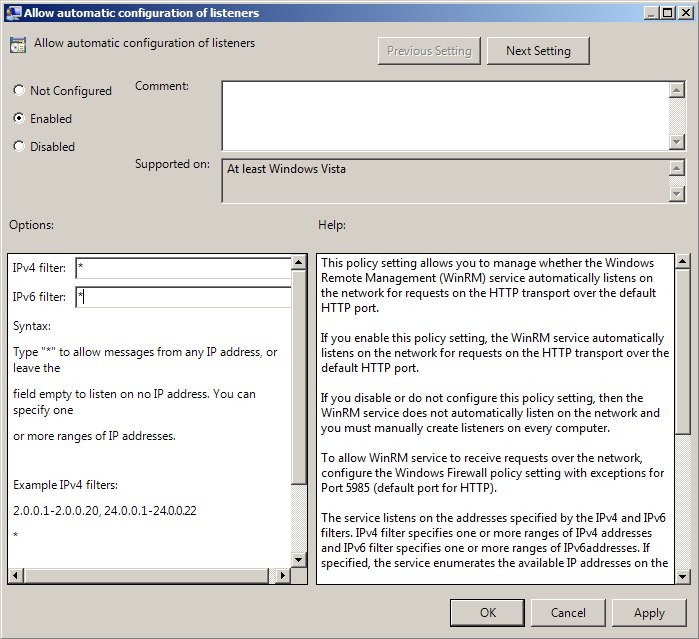The width and height of the screenshot is (699, 639).
Task: Click Supported on scroll up arrow
Action: 677,168
